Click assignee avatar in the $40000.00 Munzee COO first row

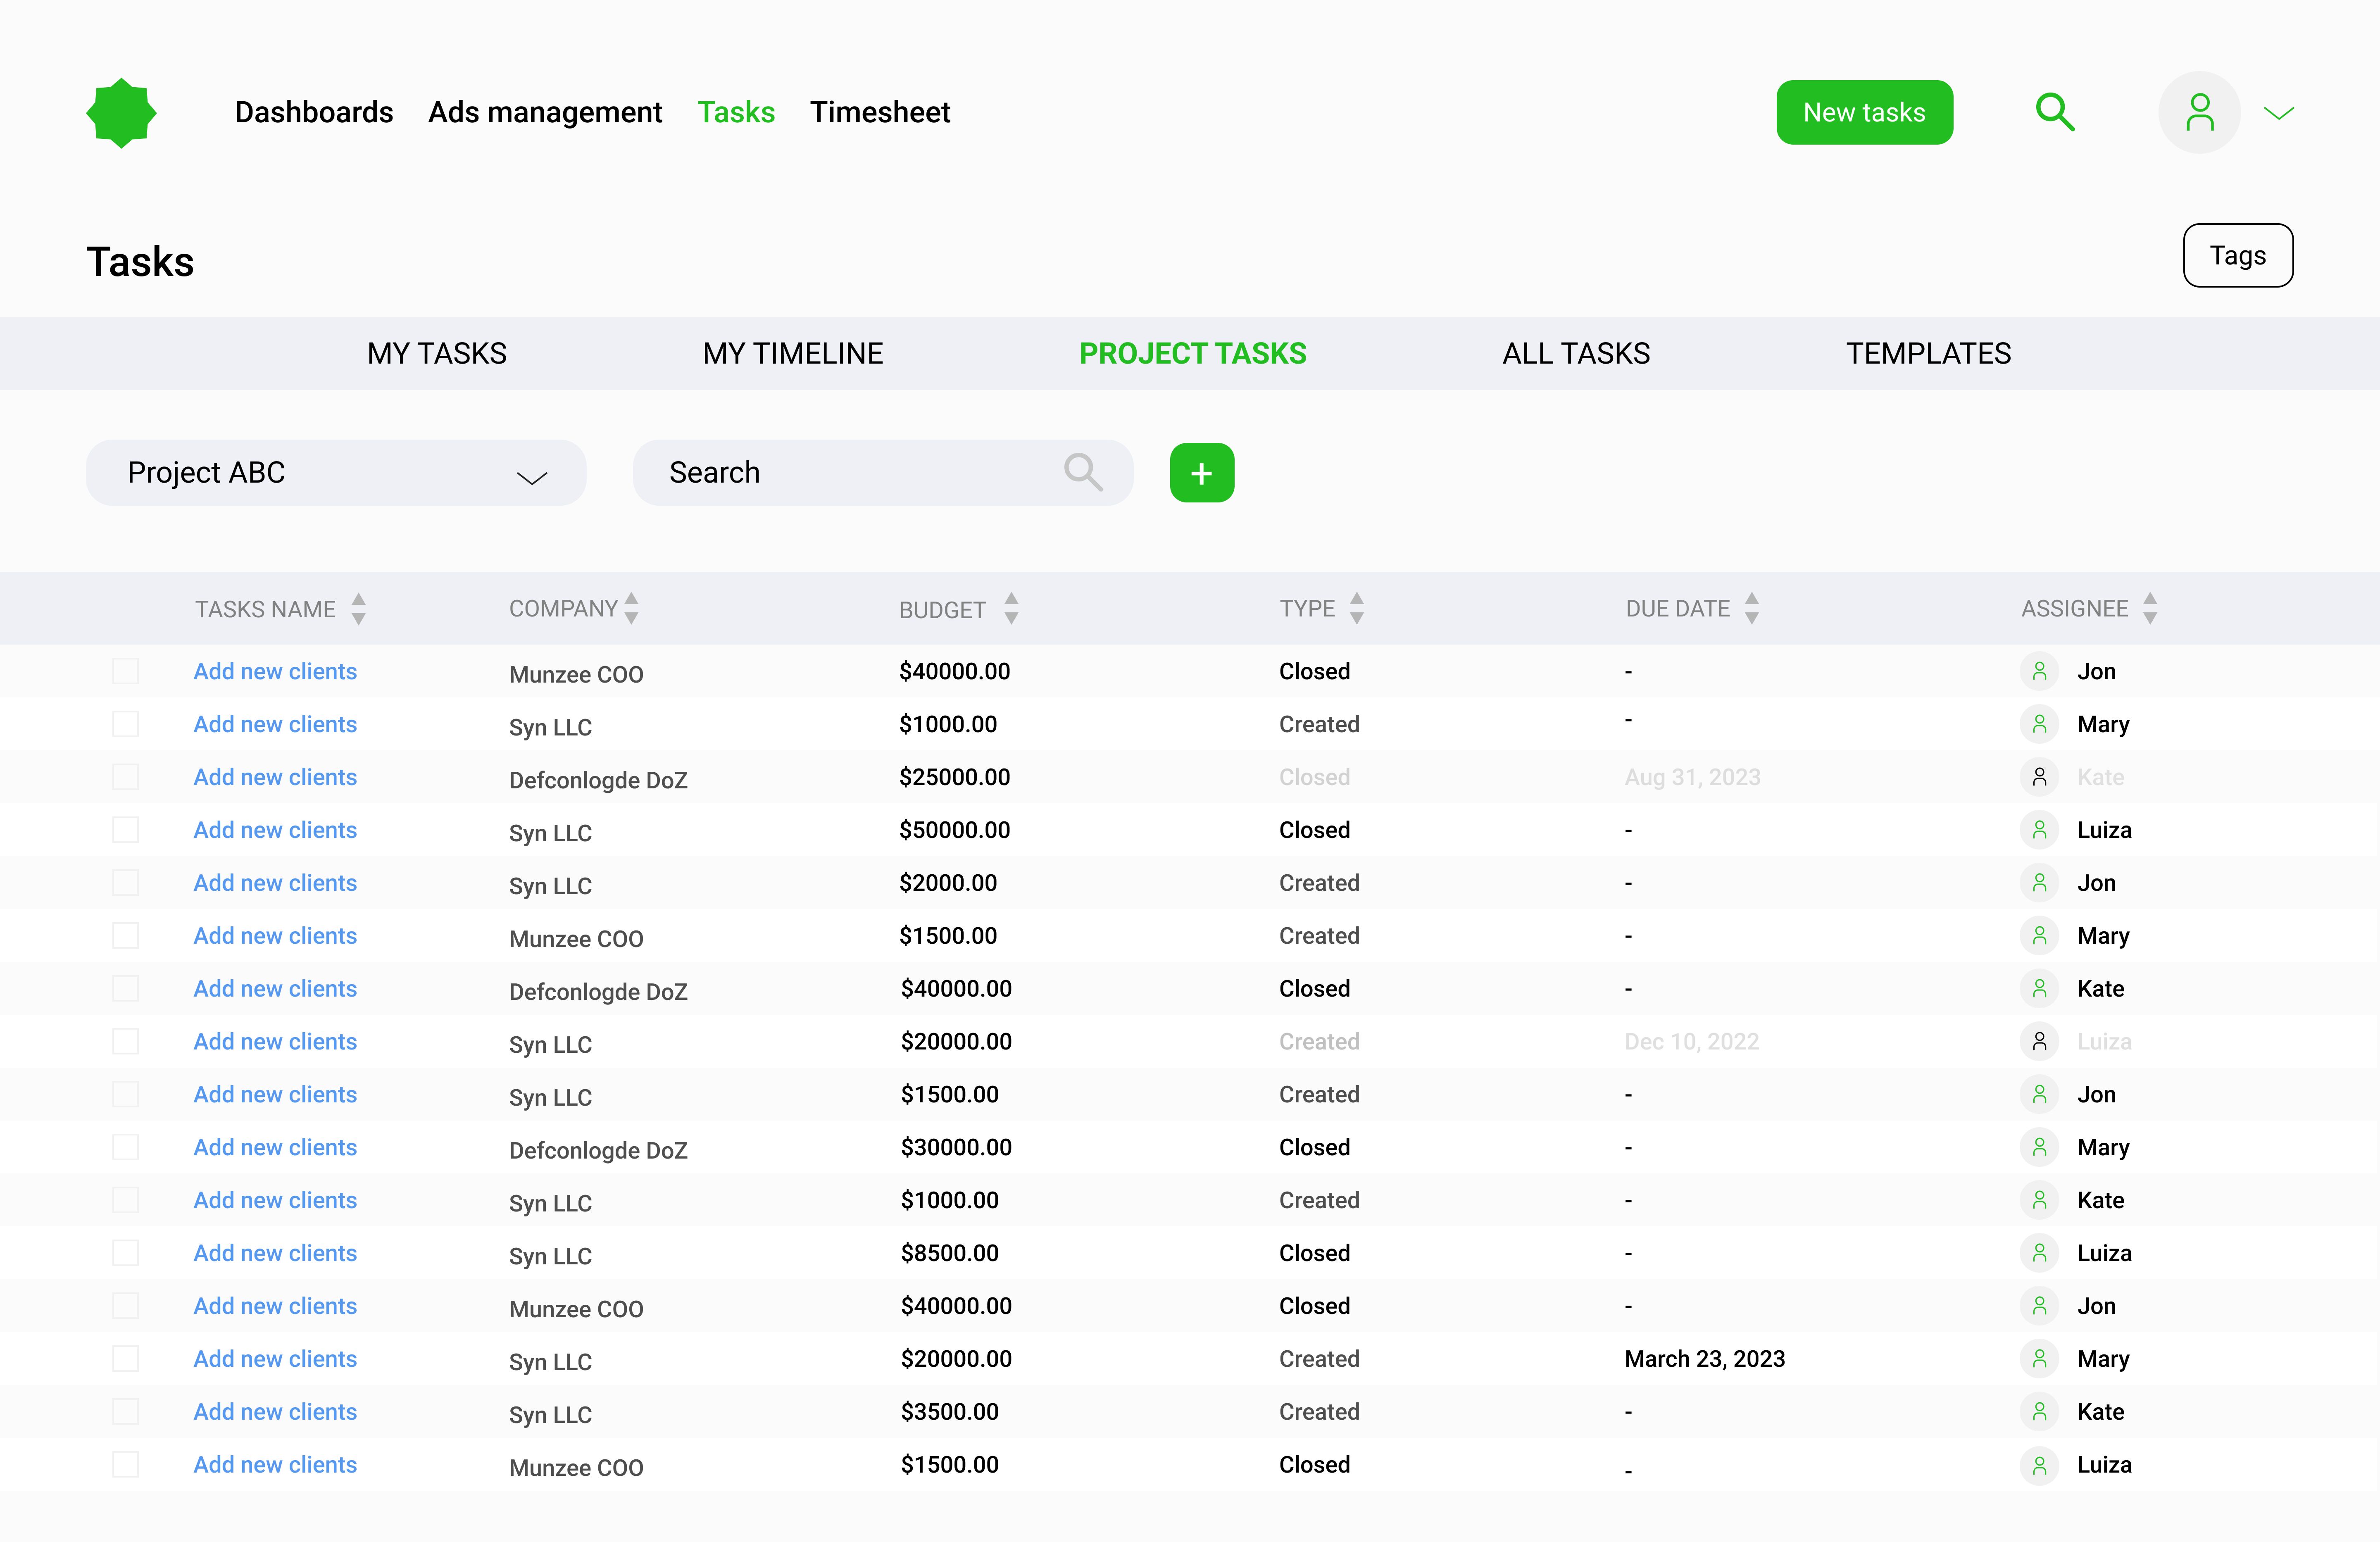pyautogui.click(x=2039, y=671)
